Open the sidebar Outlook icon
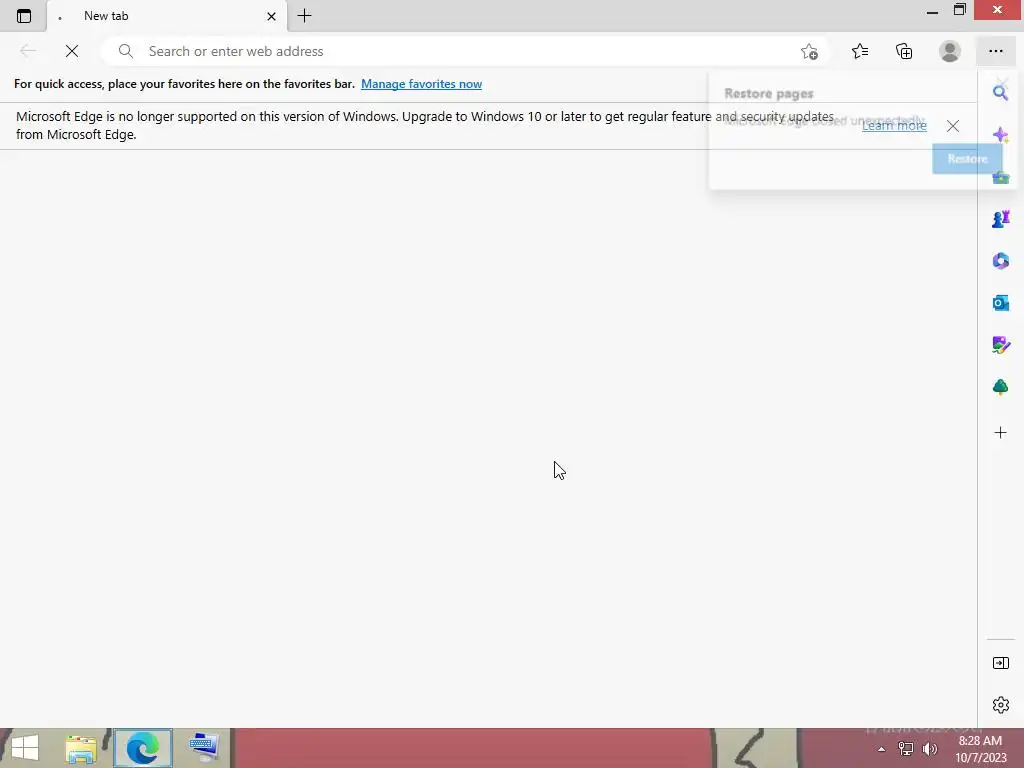This screenshot has height=768, width=1024. [1000, 302]
